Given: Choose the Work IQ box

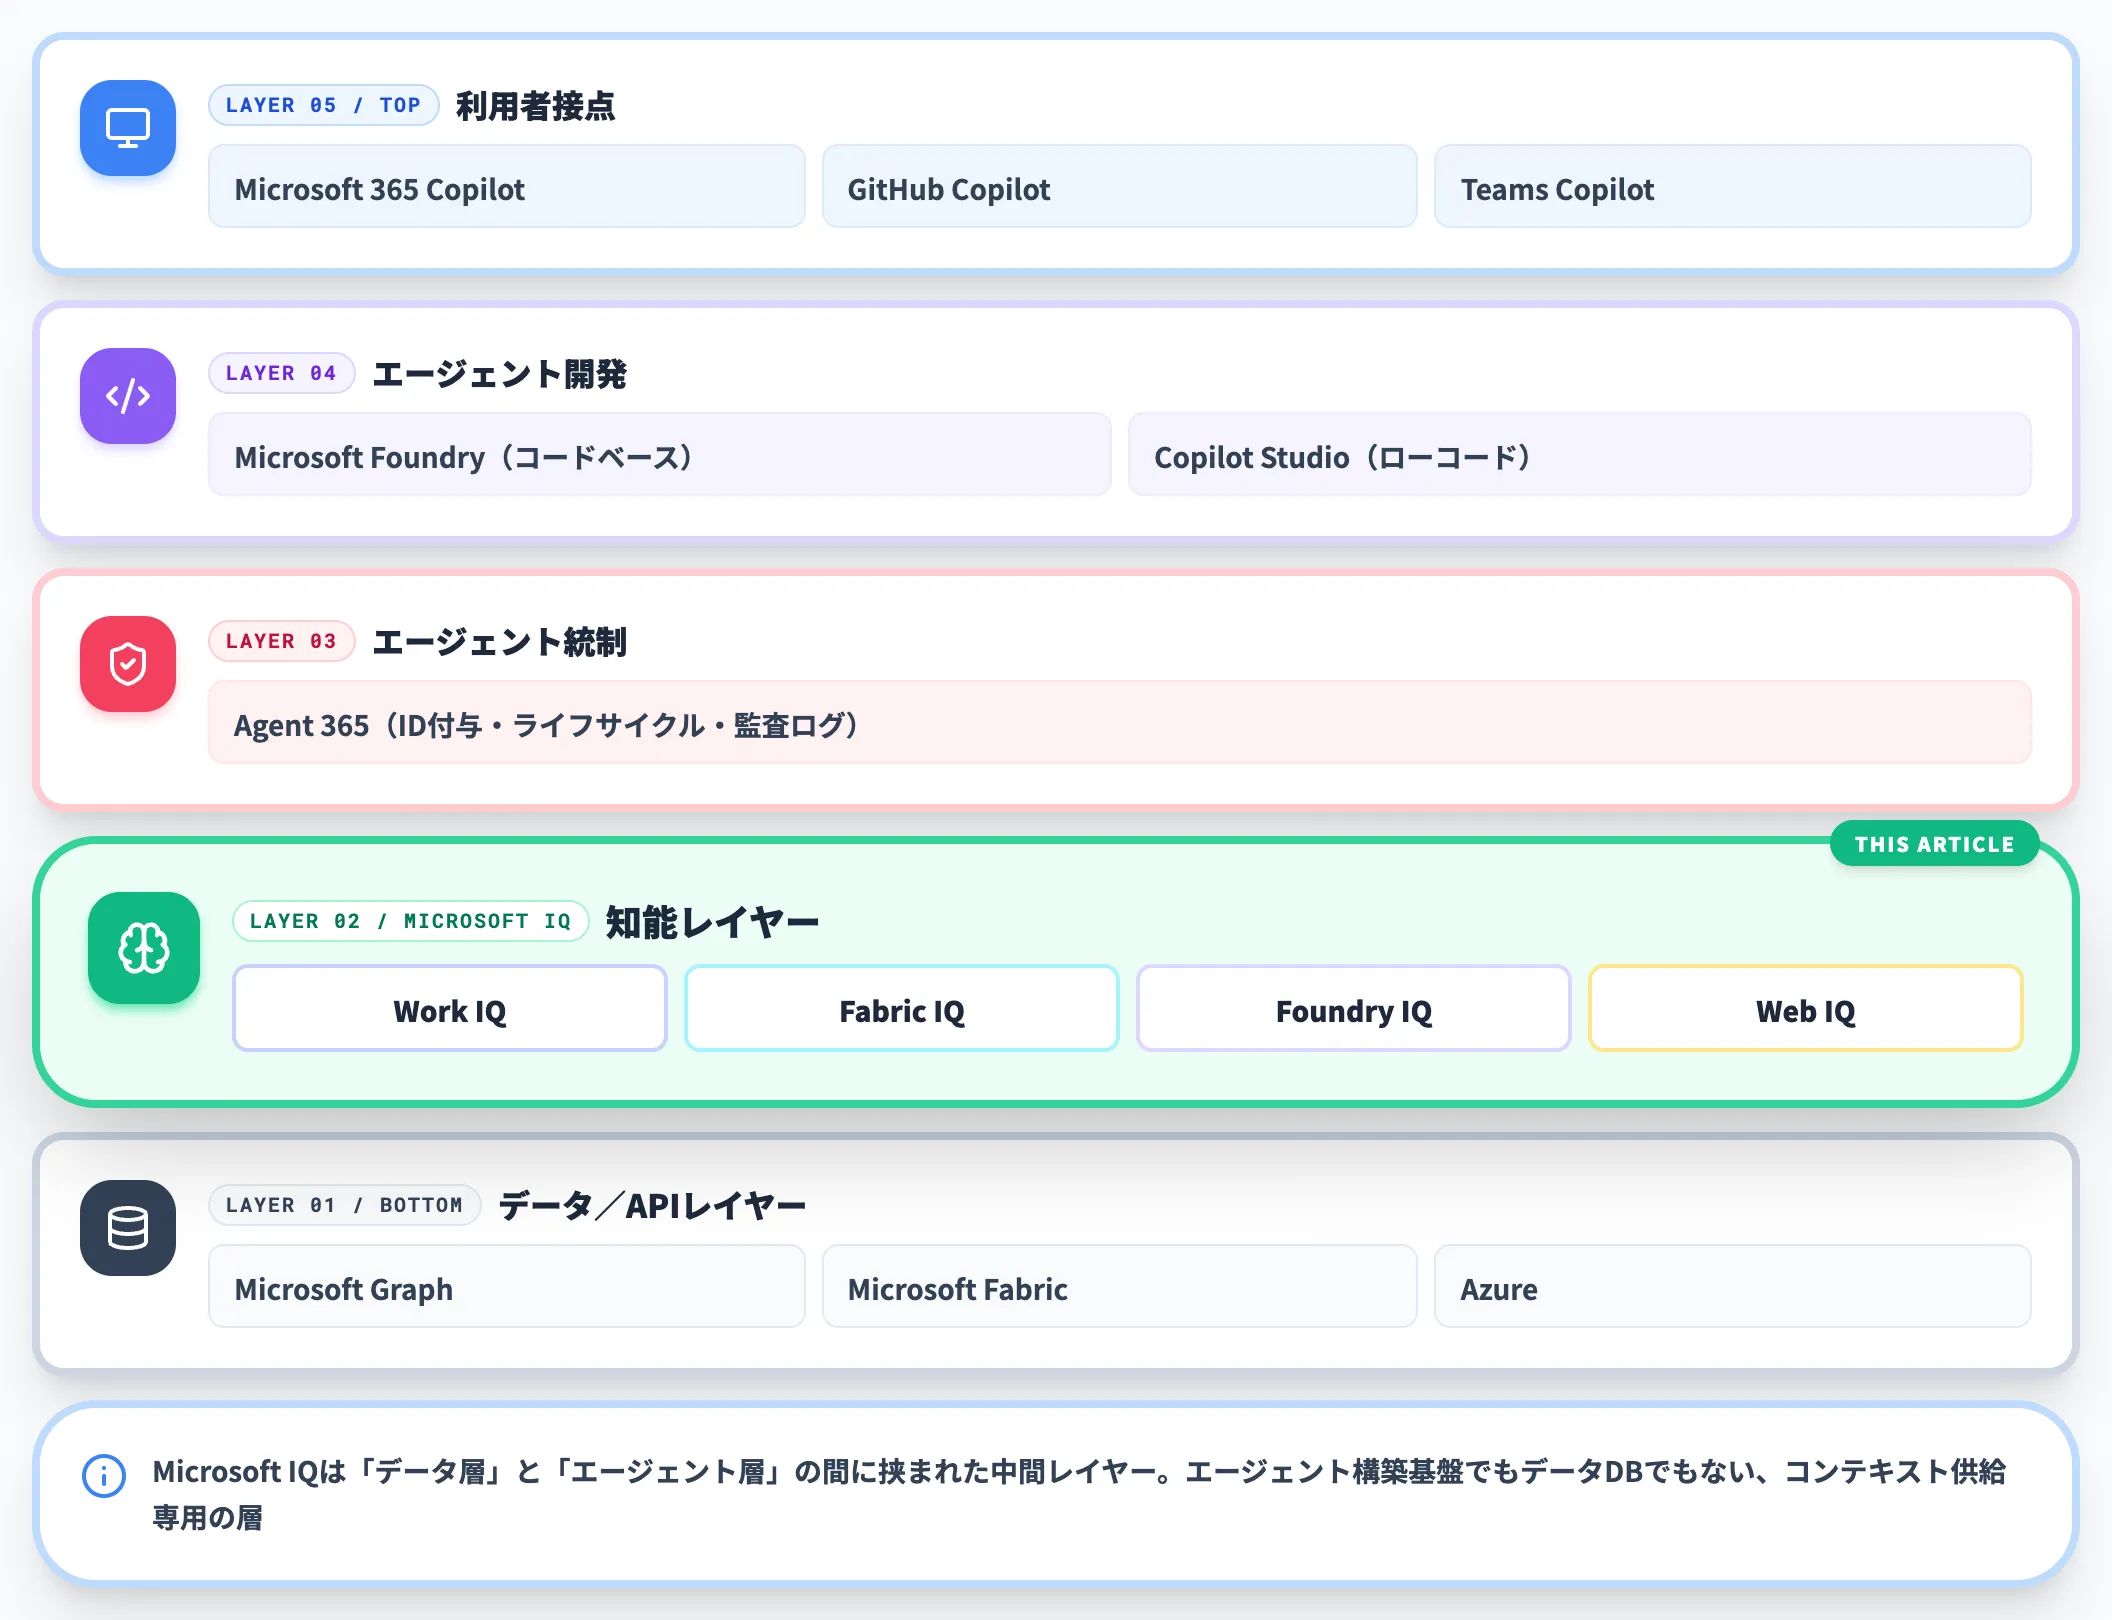Looking at the screenshot, I should click(x=450, y=1009).
